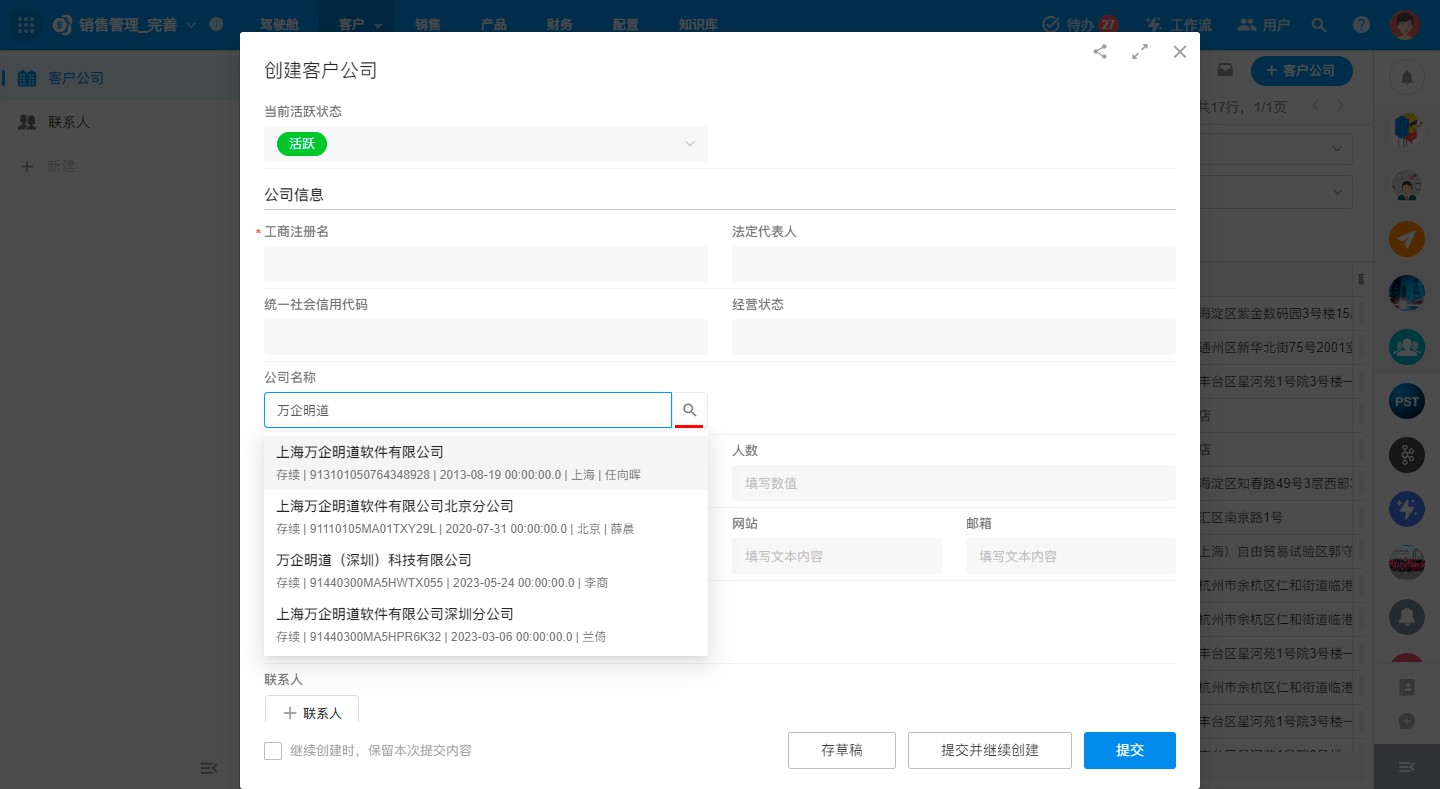Open the notification bell in sidebar
Image resolution: width=1440 pixels, height=789 pixels.
1406,77
